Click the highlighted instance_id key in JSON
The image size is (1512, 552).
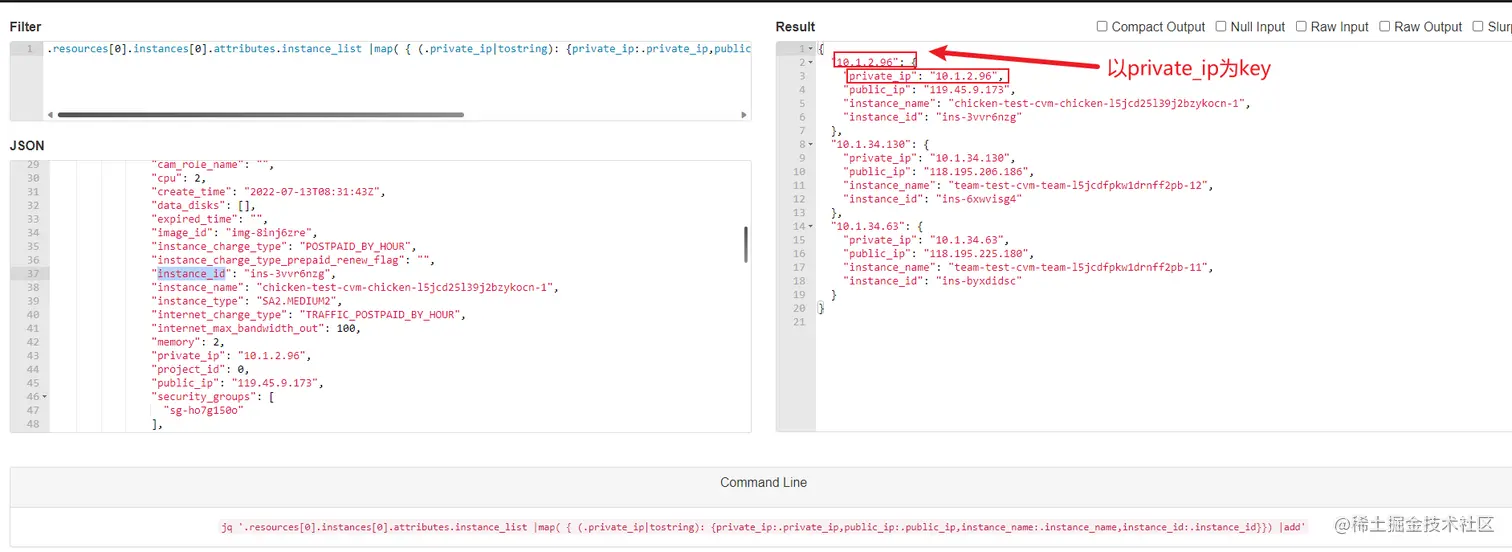coord(191,274)
